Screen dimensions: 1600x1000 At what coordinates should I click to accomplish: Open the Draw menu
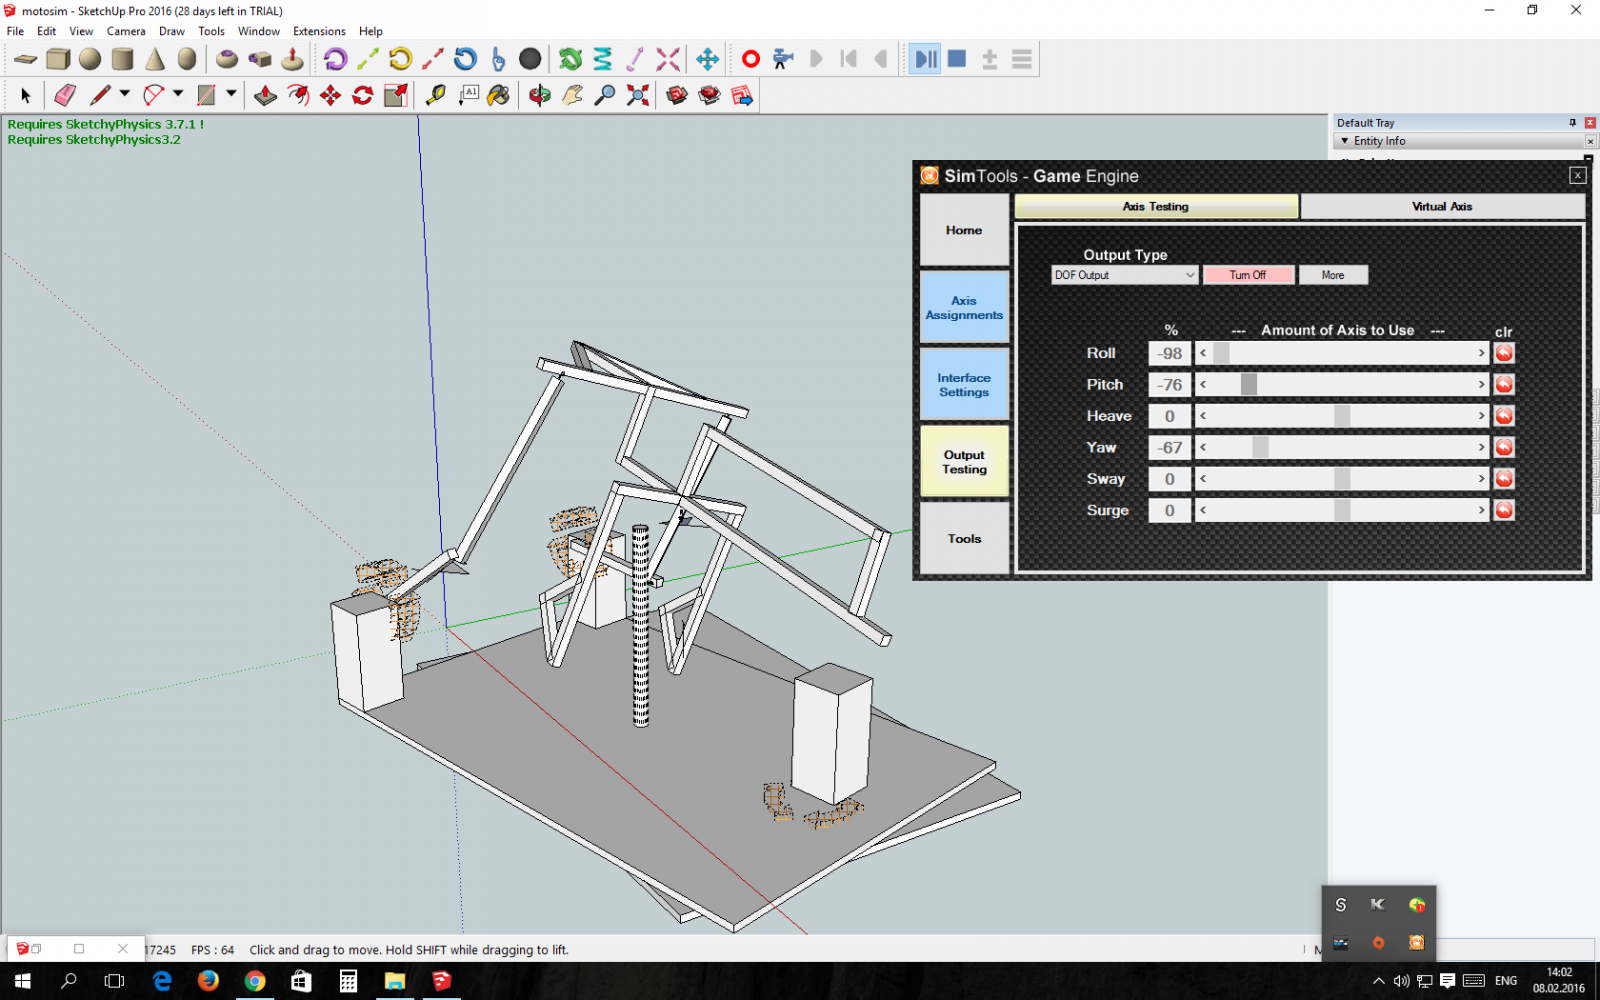pyautogui.click(x=172, y=31)
